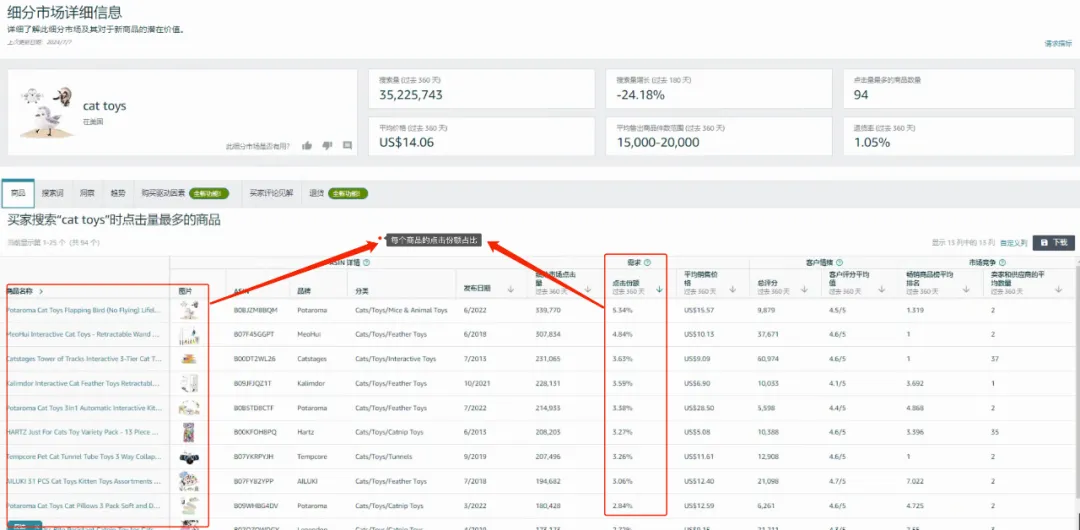Sort by 发布日期 arrow
Viewport: 1080px width, 530px height.
[510, 290]
